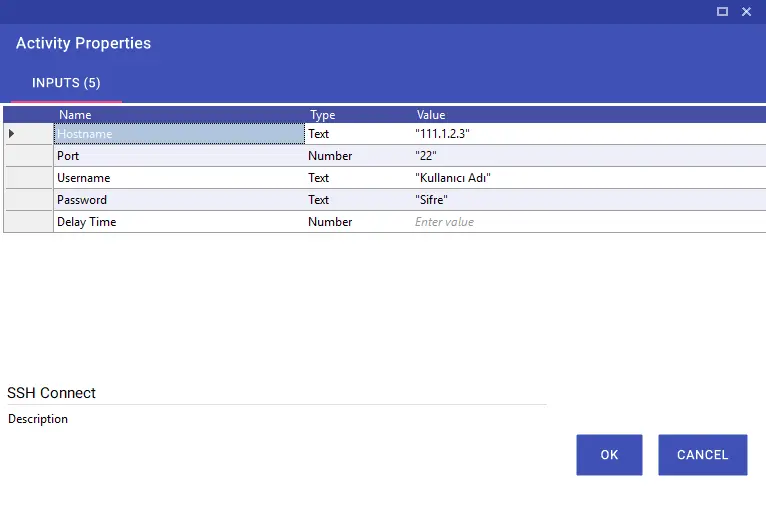Click the maximize window icon
766x530 pixels.
tap(722, 11)
